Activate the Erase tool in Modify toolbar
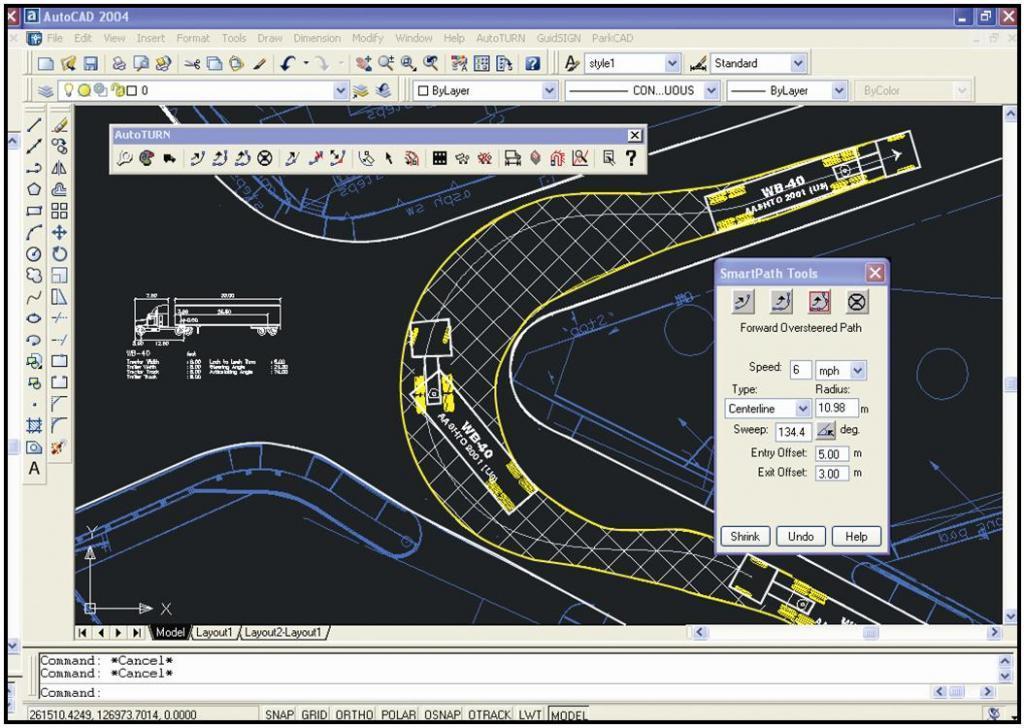This screenshot has height=728, width=1024. [x=59, y=125]
